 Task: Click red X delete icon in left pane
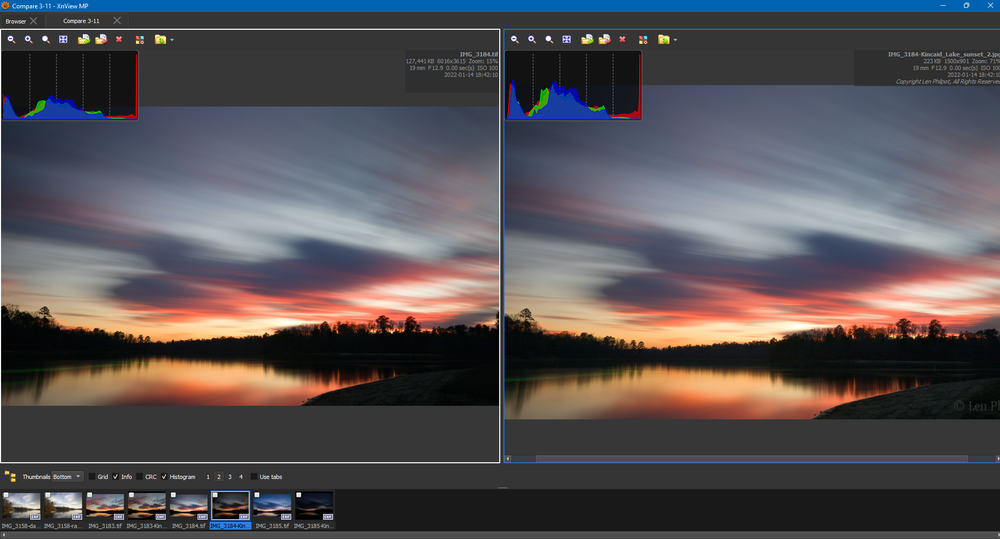(119, 39)
